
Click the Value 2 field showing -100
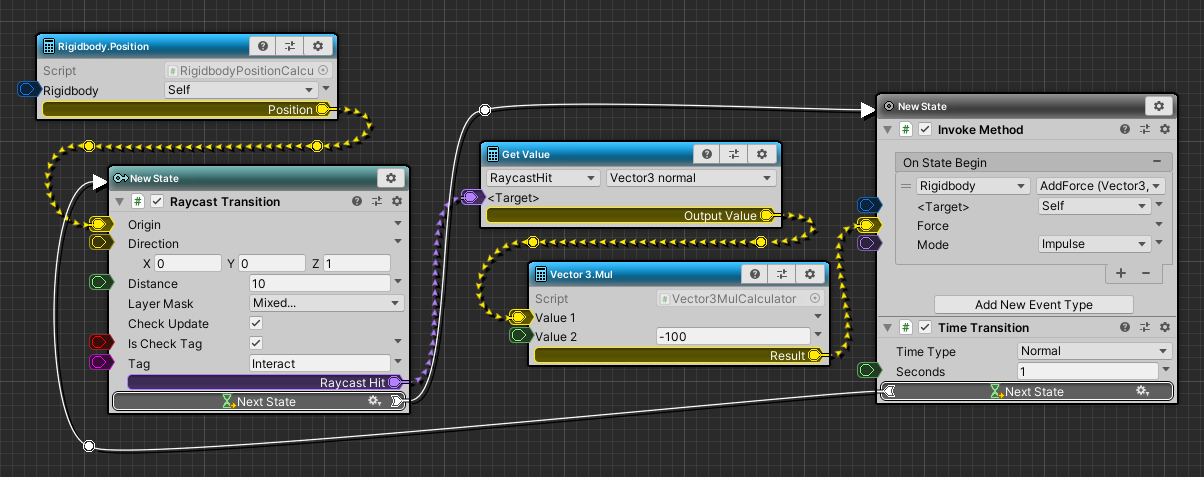pos(733,336)
